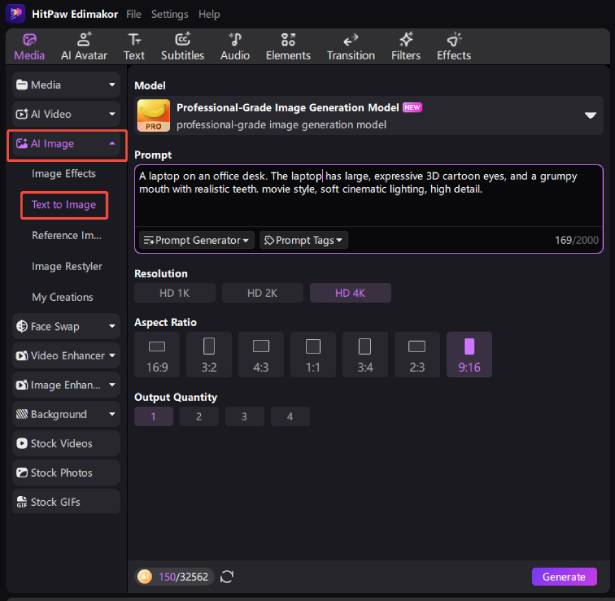This screenshot has height=601, width=615.
Task: Open the AI Avatar tool
Action: click(x=84, y=47)
